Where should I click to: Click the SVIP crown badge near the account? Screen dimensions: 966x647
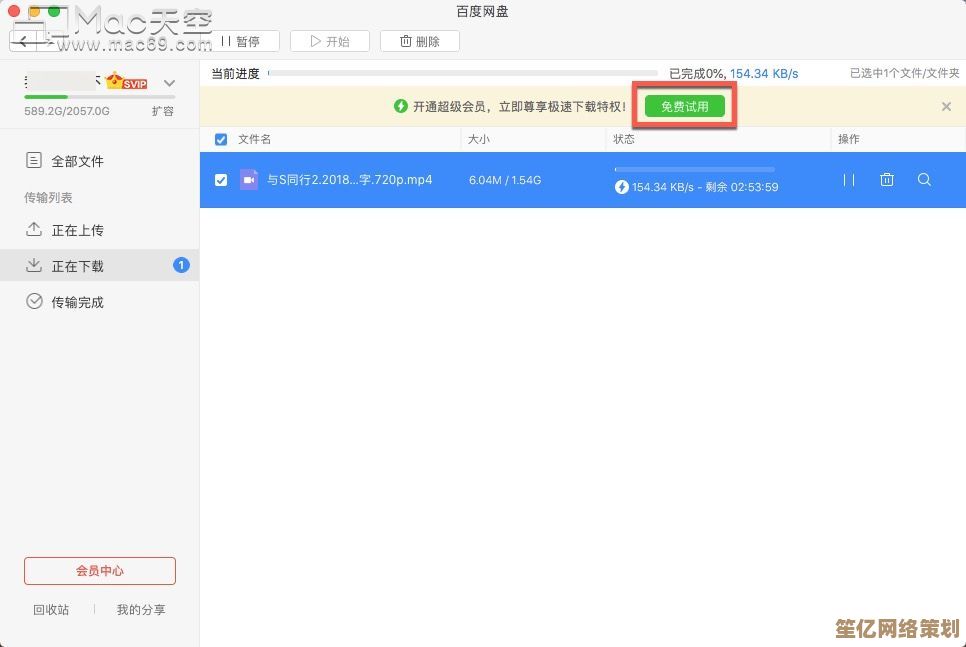126,81
